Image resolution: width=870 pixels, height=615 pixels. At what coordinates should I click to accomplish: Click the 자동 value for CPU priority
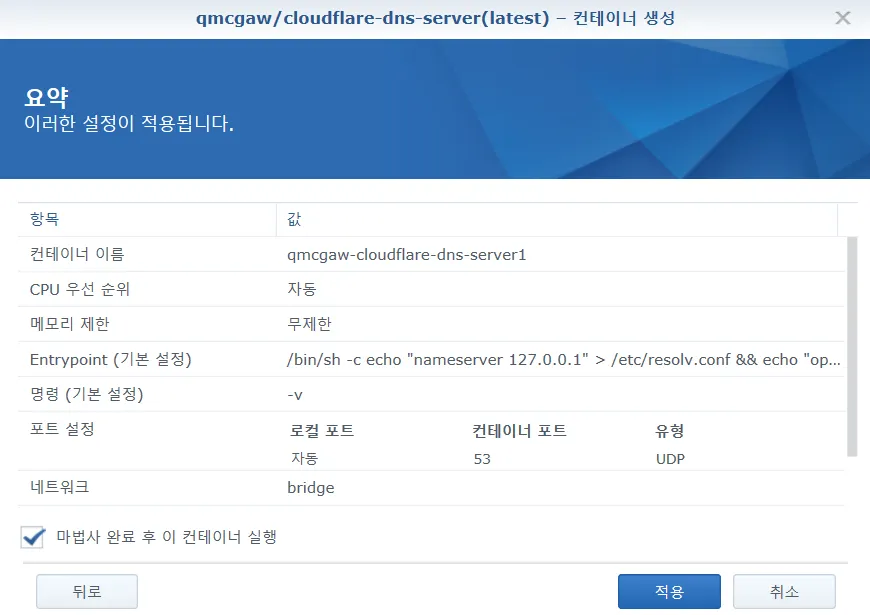[x=302, y=289]
